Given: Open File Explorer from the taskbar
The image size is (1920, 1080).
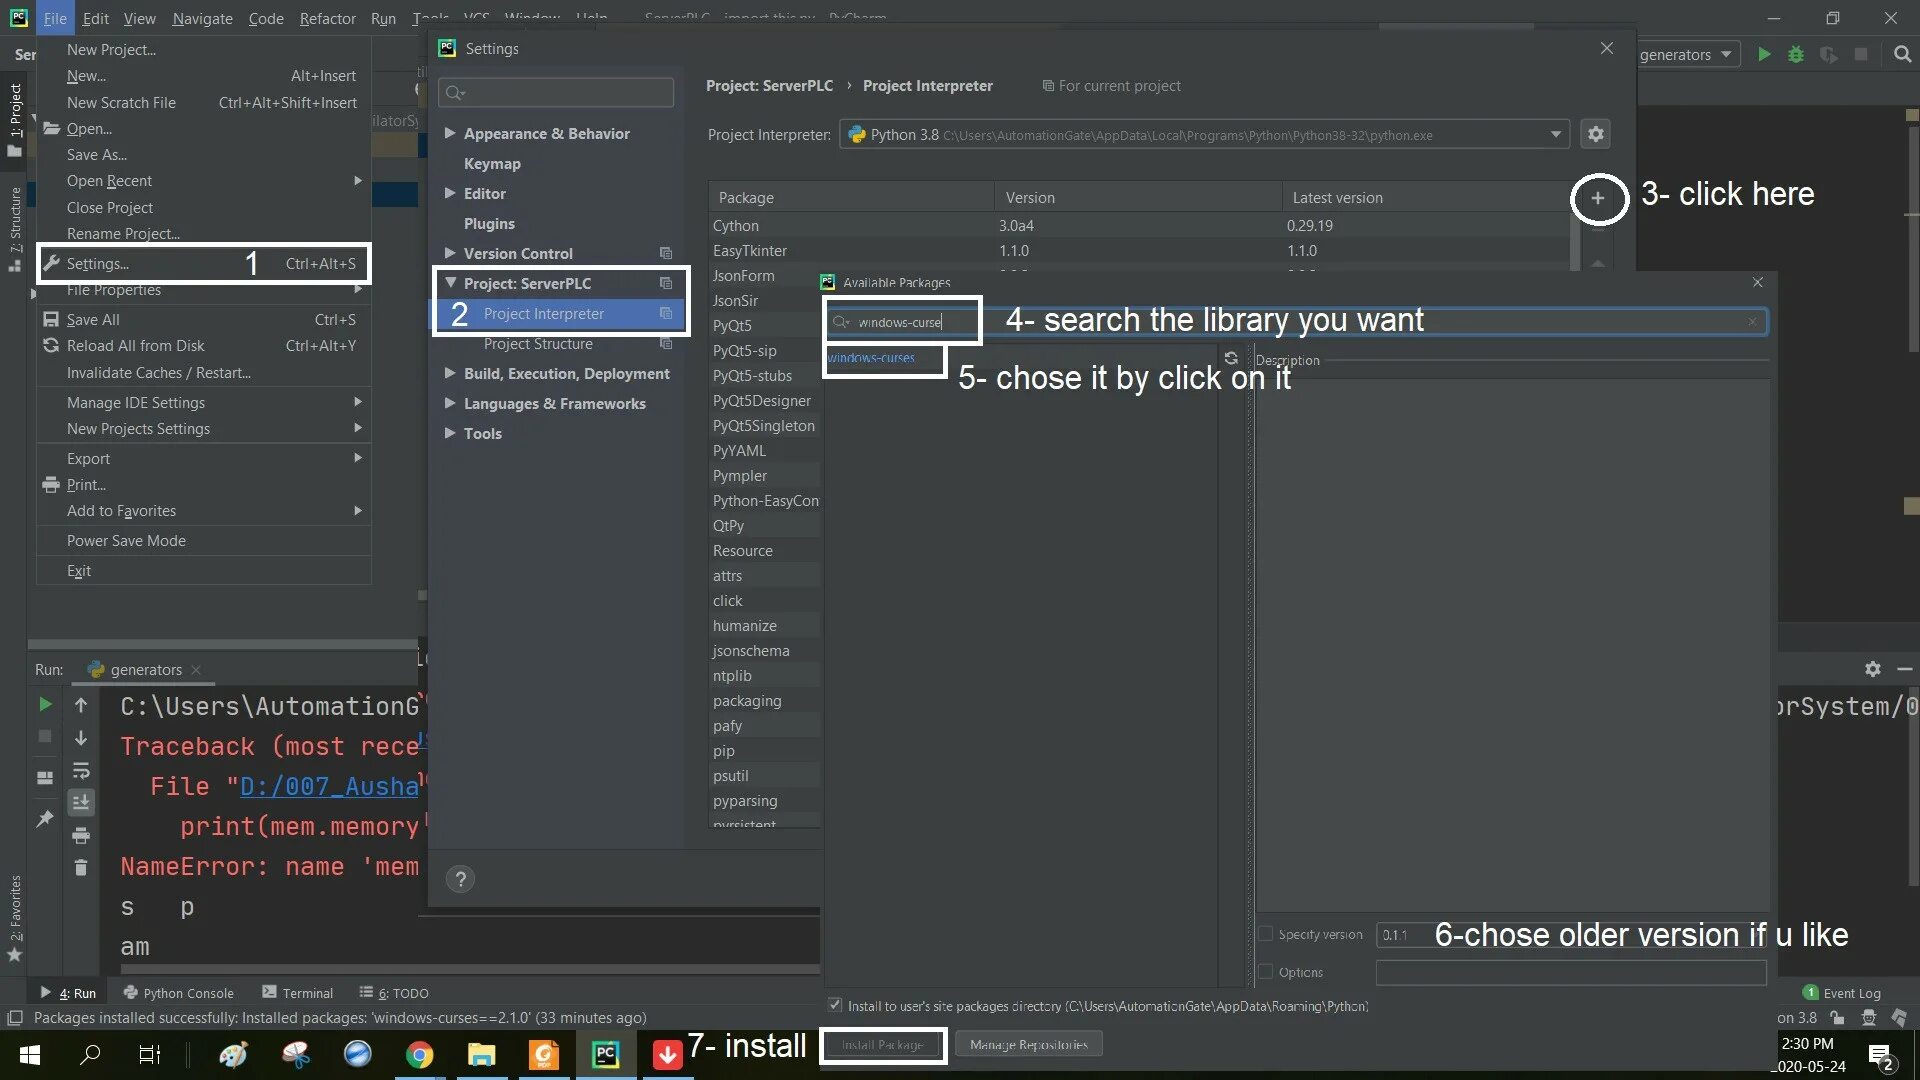Looking at the screenshot, I should coord(481,1055).
